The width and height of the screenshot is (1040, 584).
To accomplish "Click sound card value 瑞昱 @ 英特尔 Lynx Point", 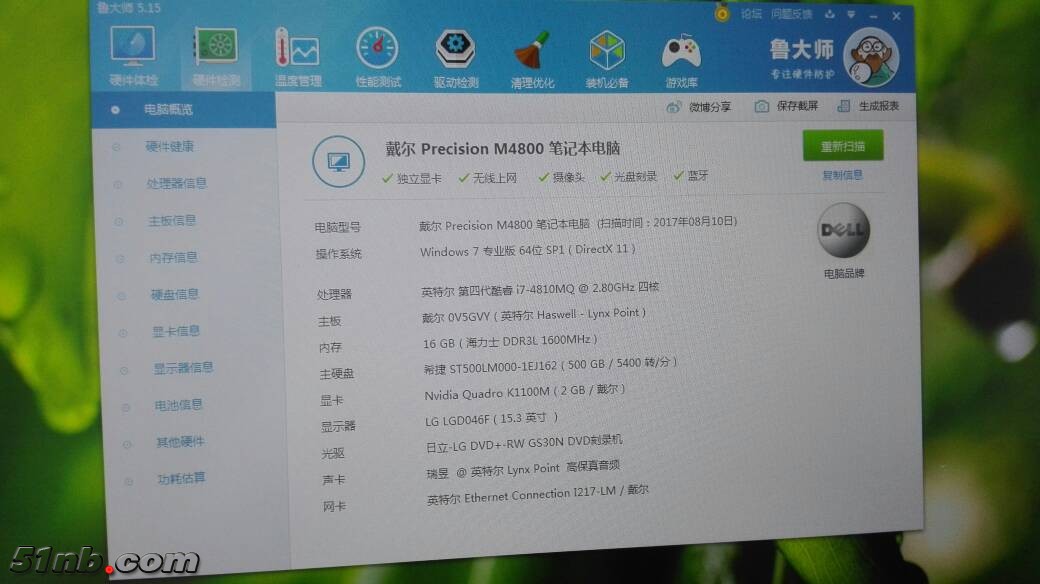I will click(x=523, y=469).
